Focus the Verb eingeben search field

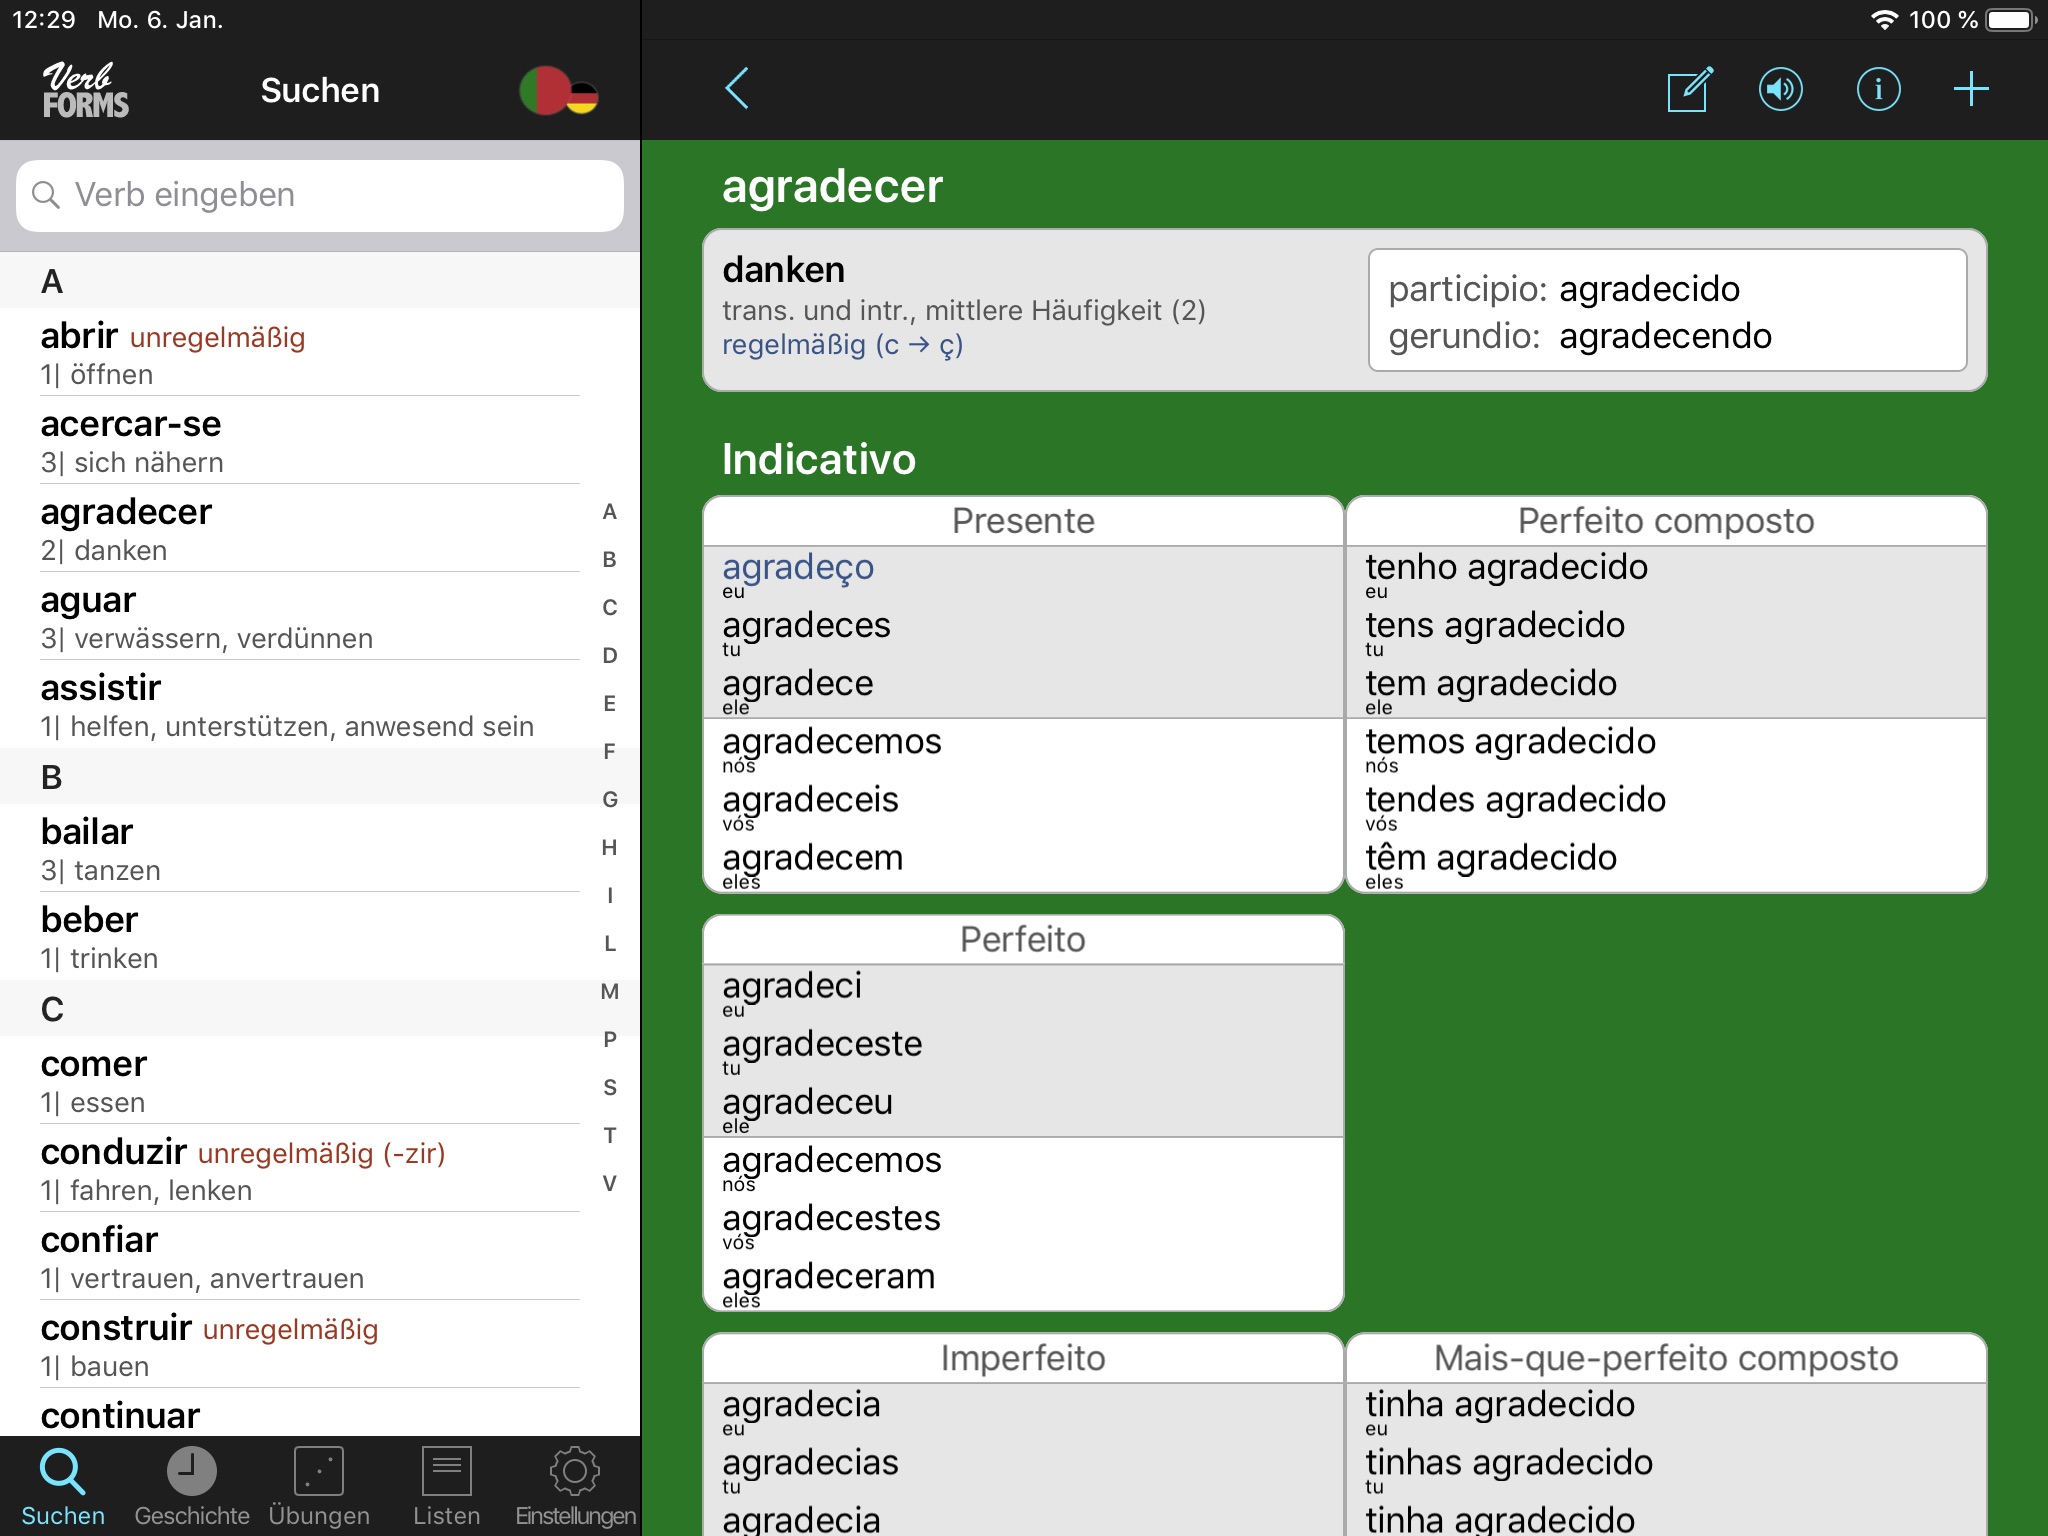(x=320, y=195)
